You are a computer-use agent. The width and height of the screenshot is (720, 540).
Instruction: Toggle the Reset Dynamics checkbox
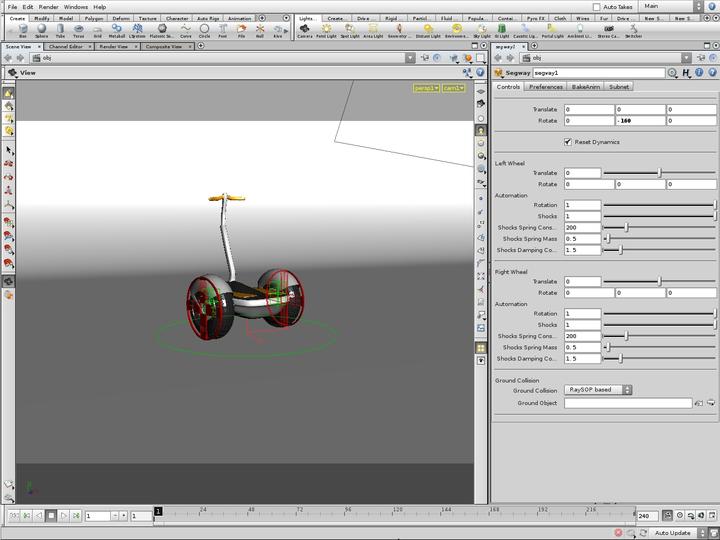click(x=568, y=142)
